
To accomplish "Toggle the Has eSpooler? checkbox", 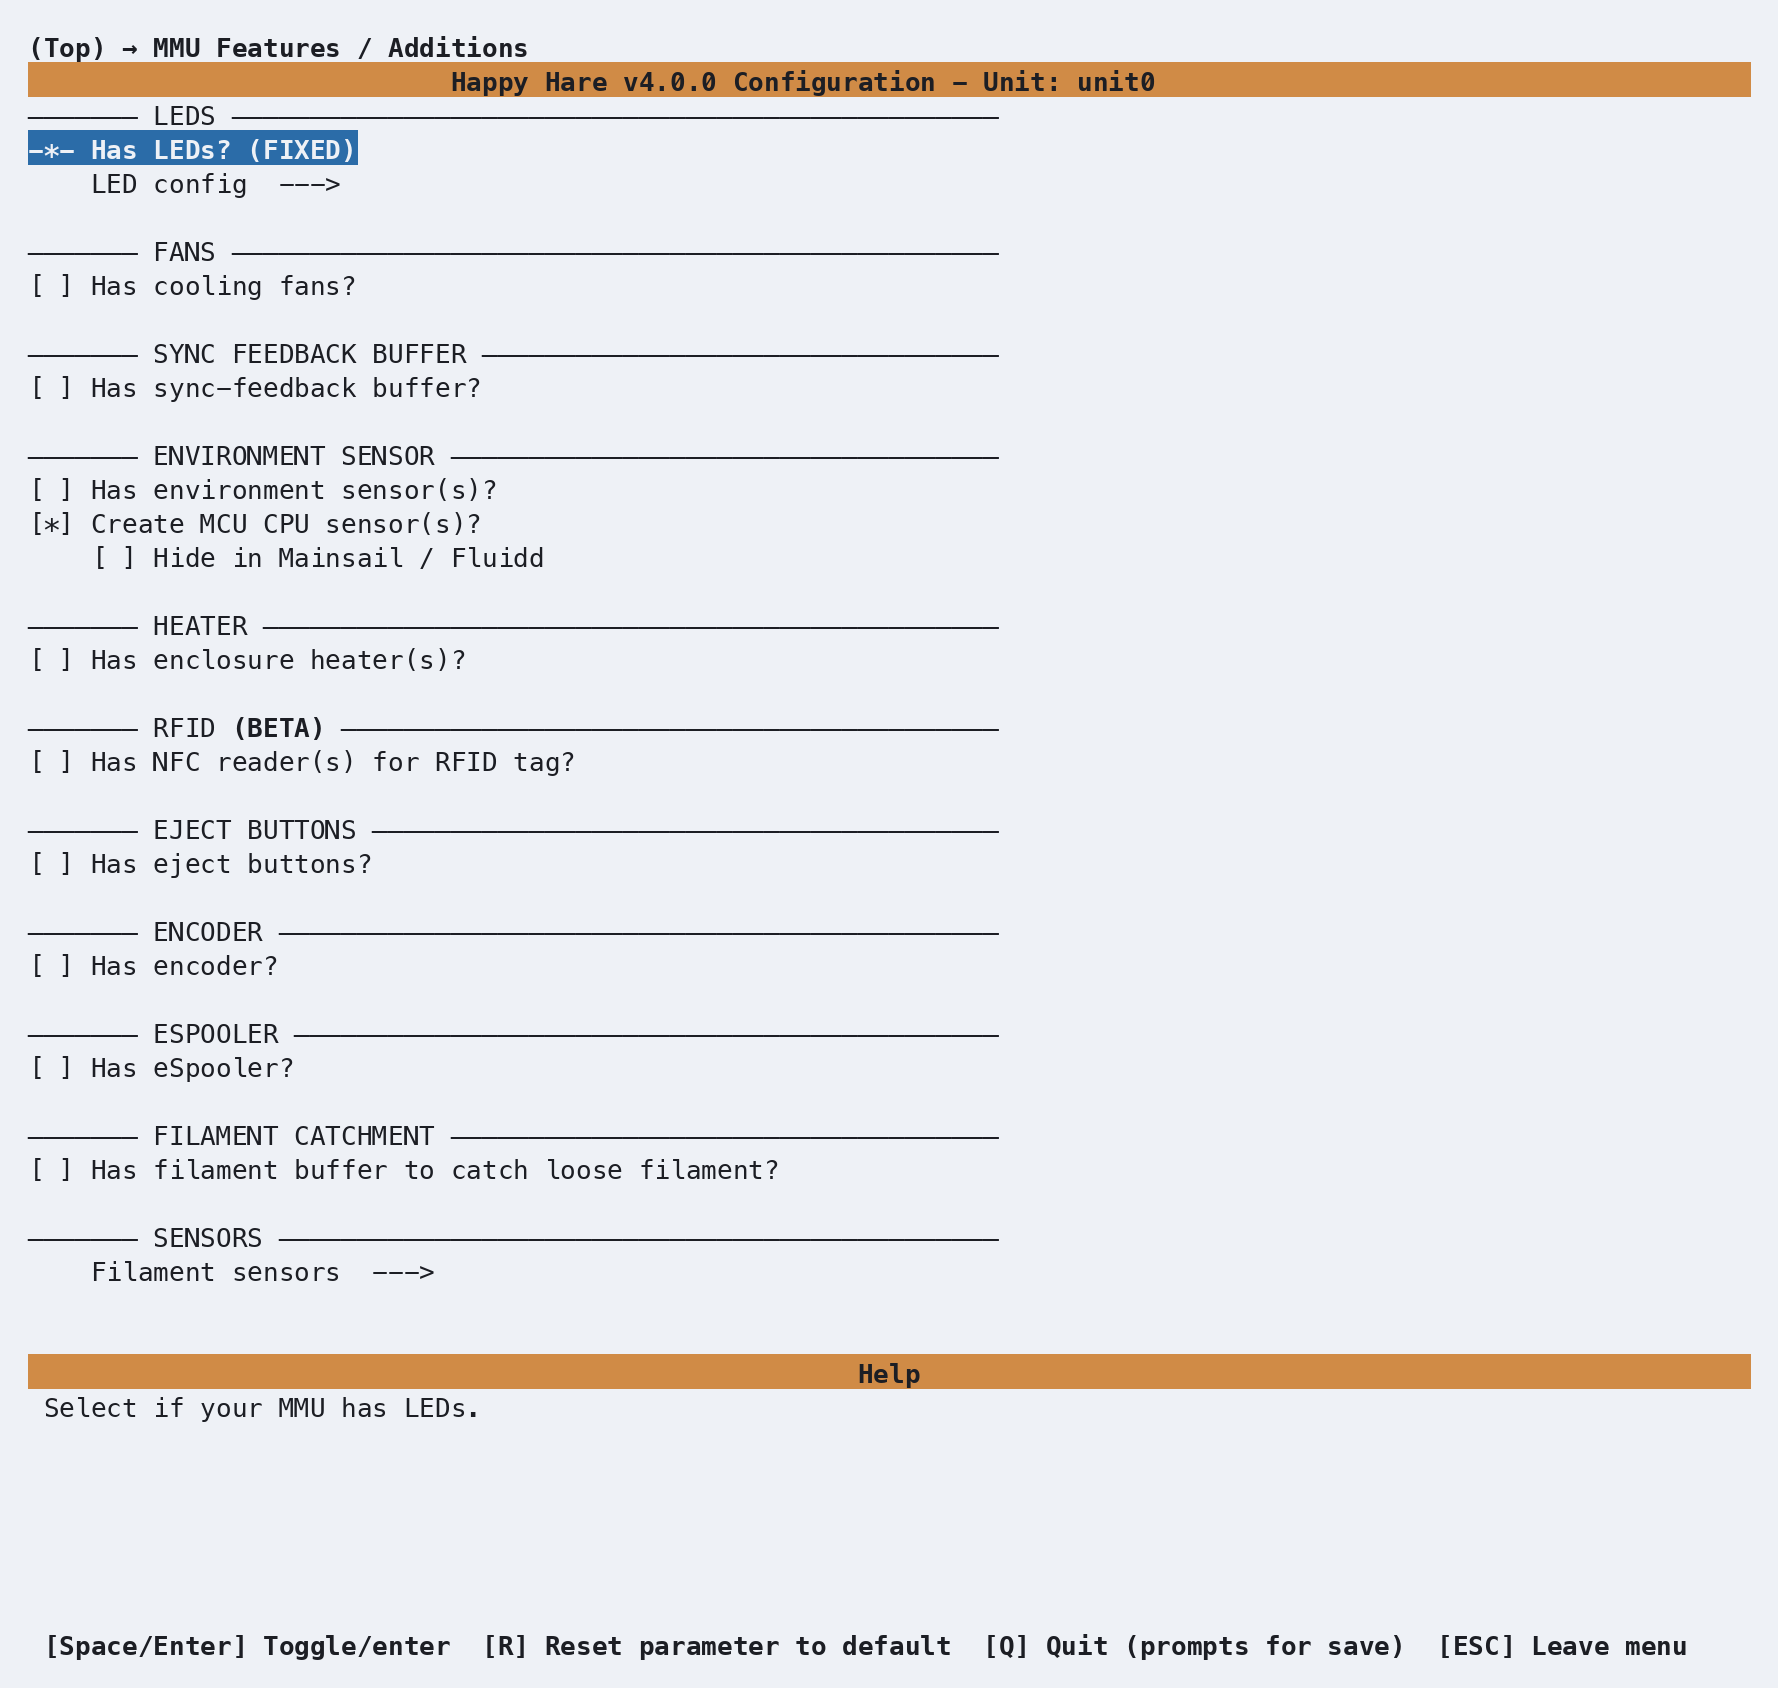I will [x=161, y=1068].
